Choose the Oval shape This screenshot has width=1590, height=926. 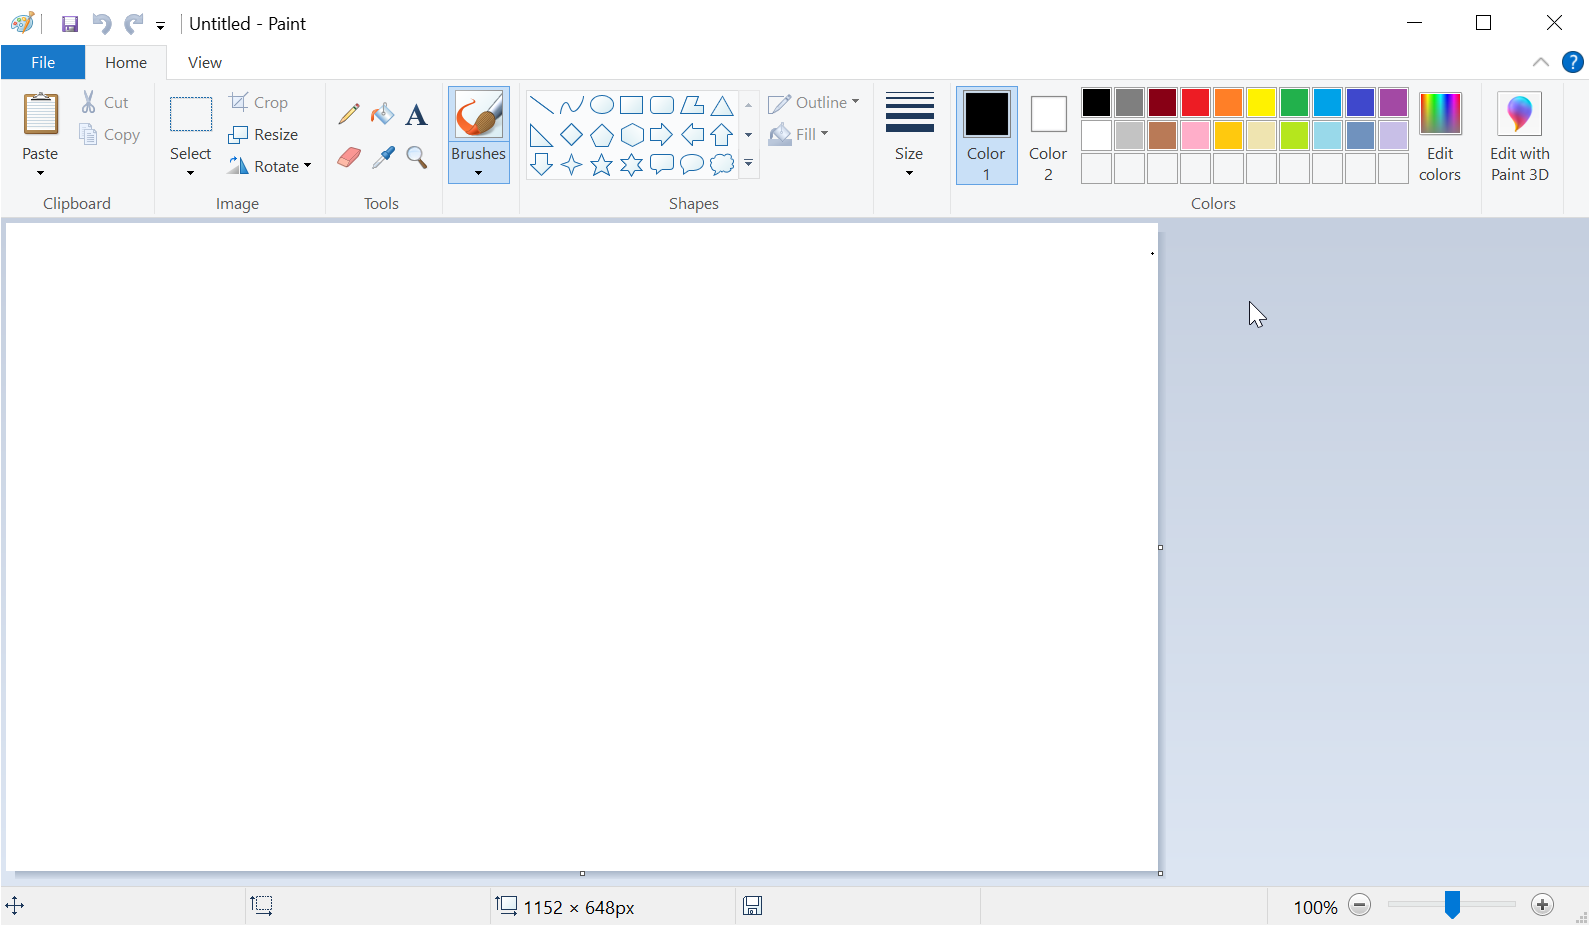coord(602,105)
